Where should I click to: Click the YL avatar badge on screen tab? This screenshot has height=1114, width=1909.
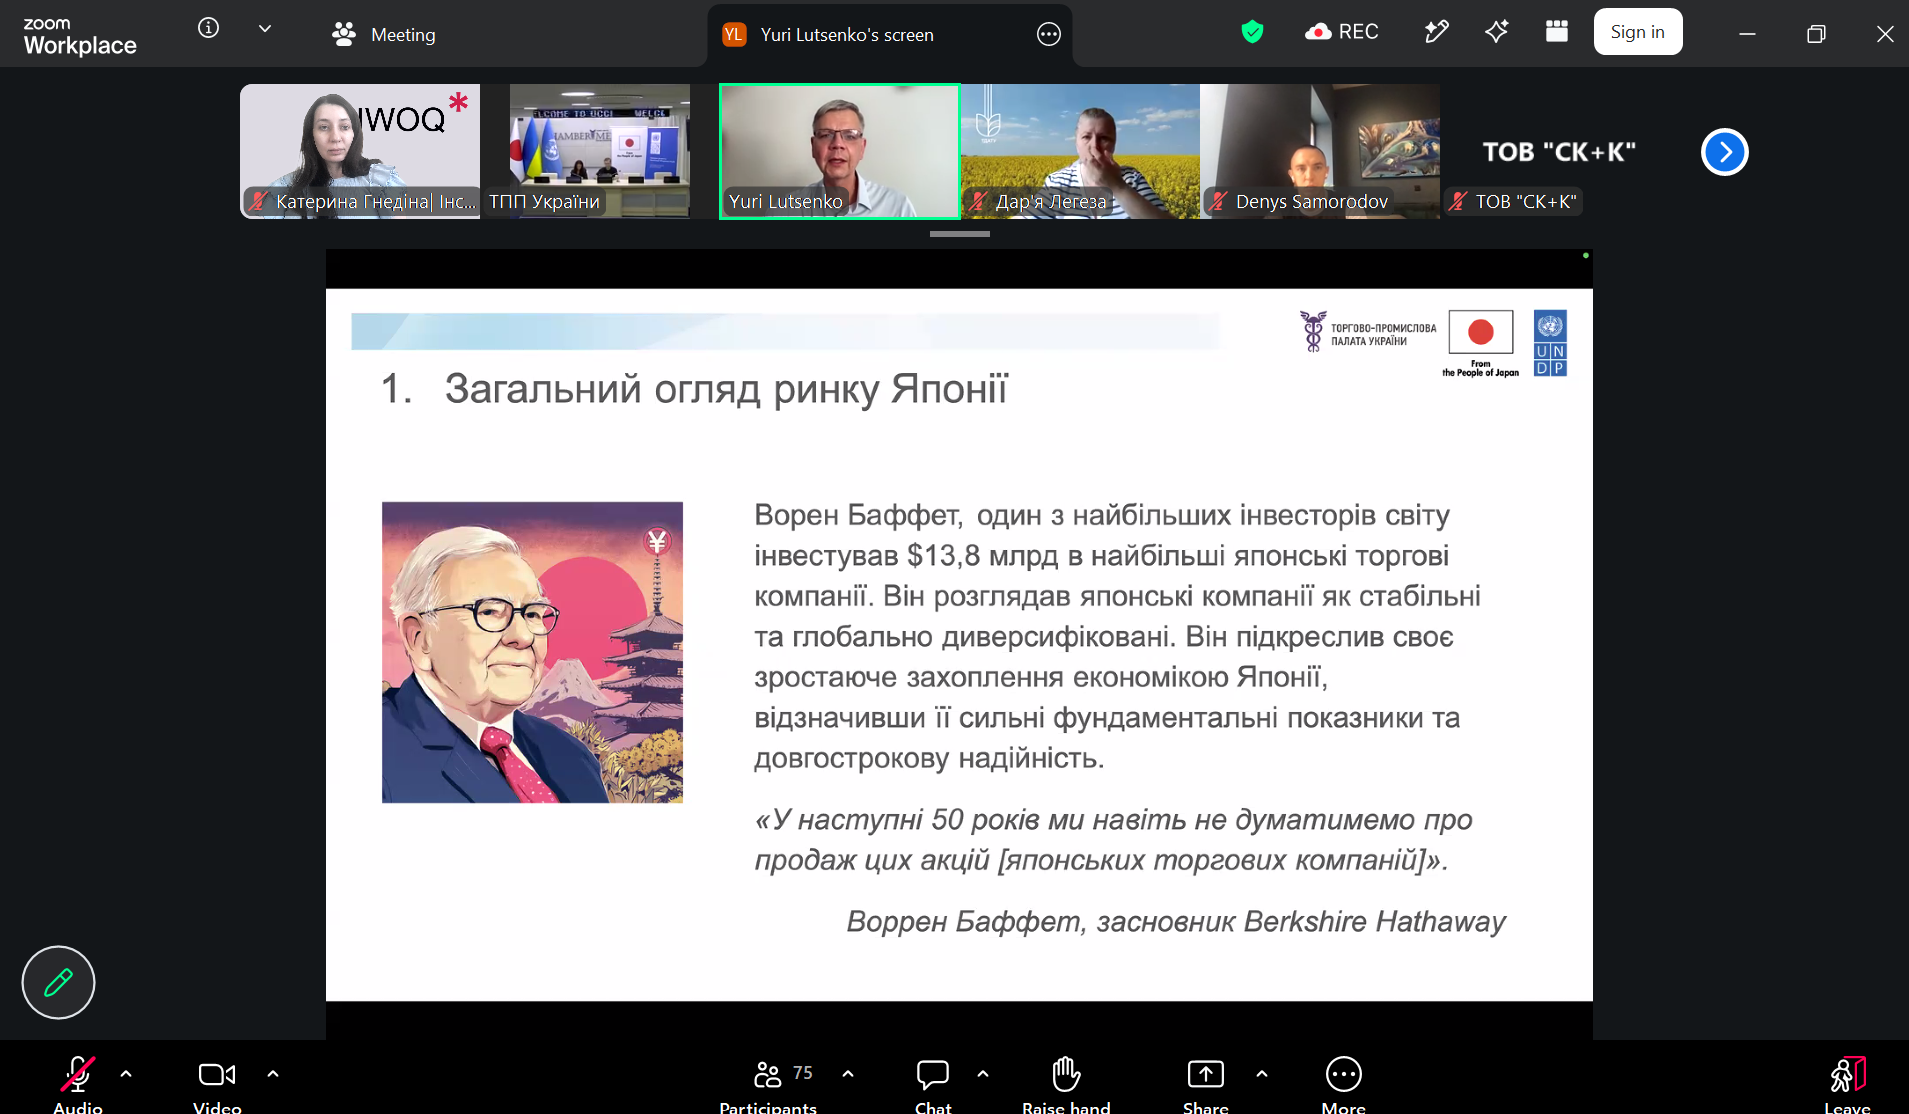[x=734, y=35]
